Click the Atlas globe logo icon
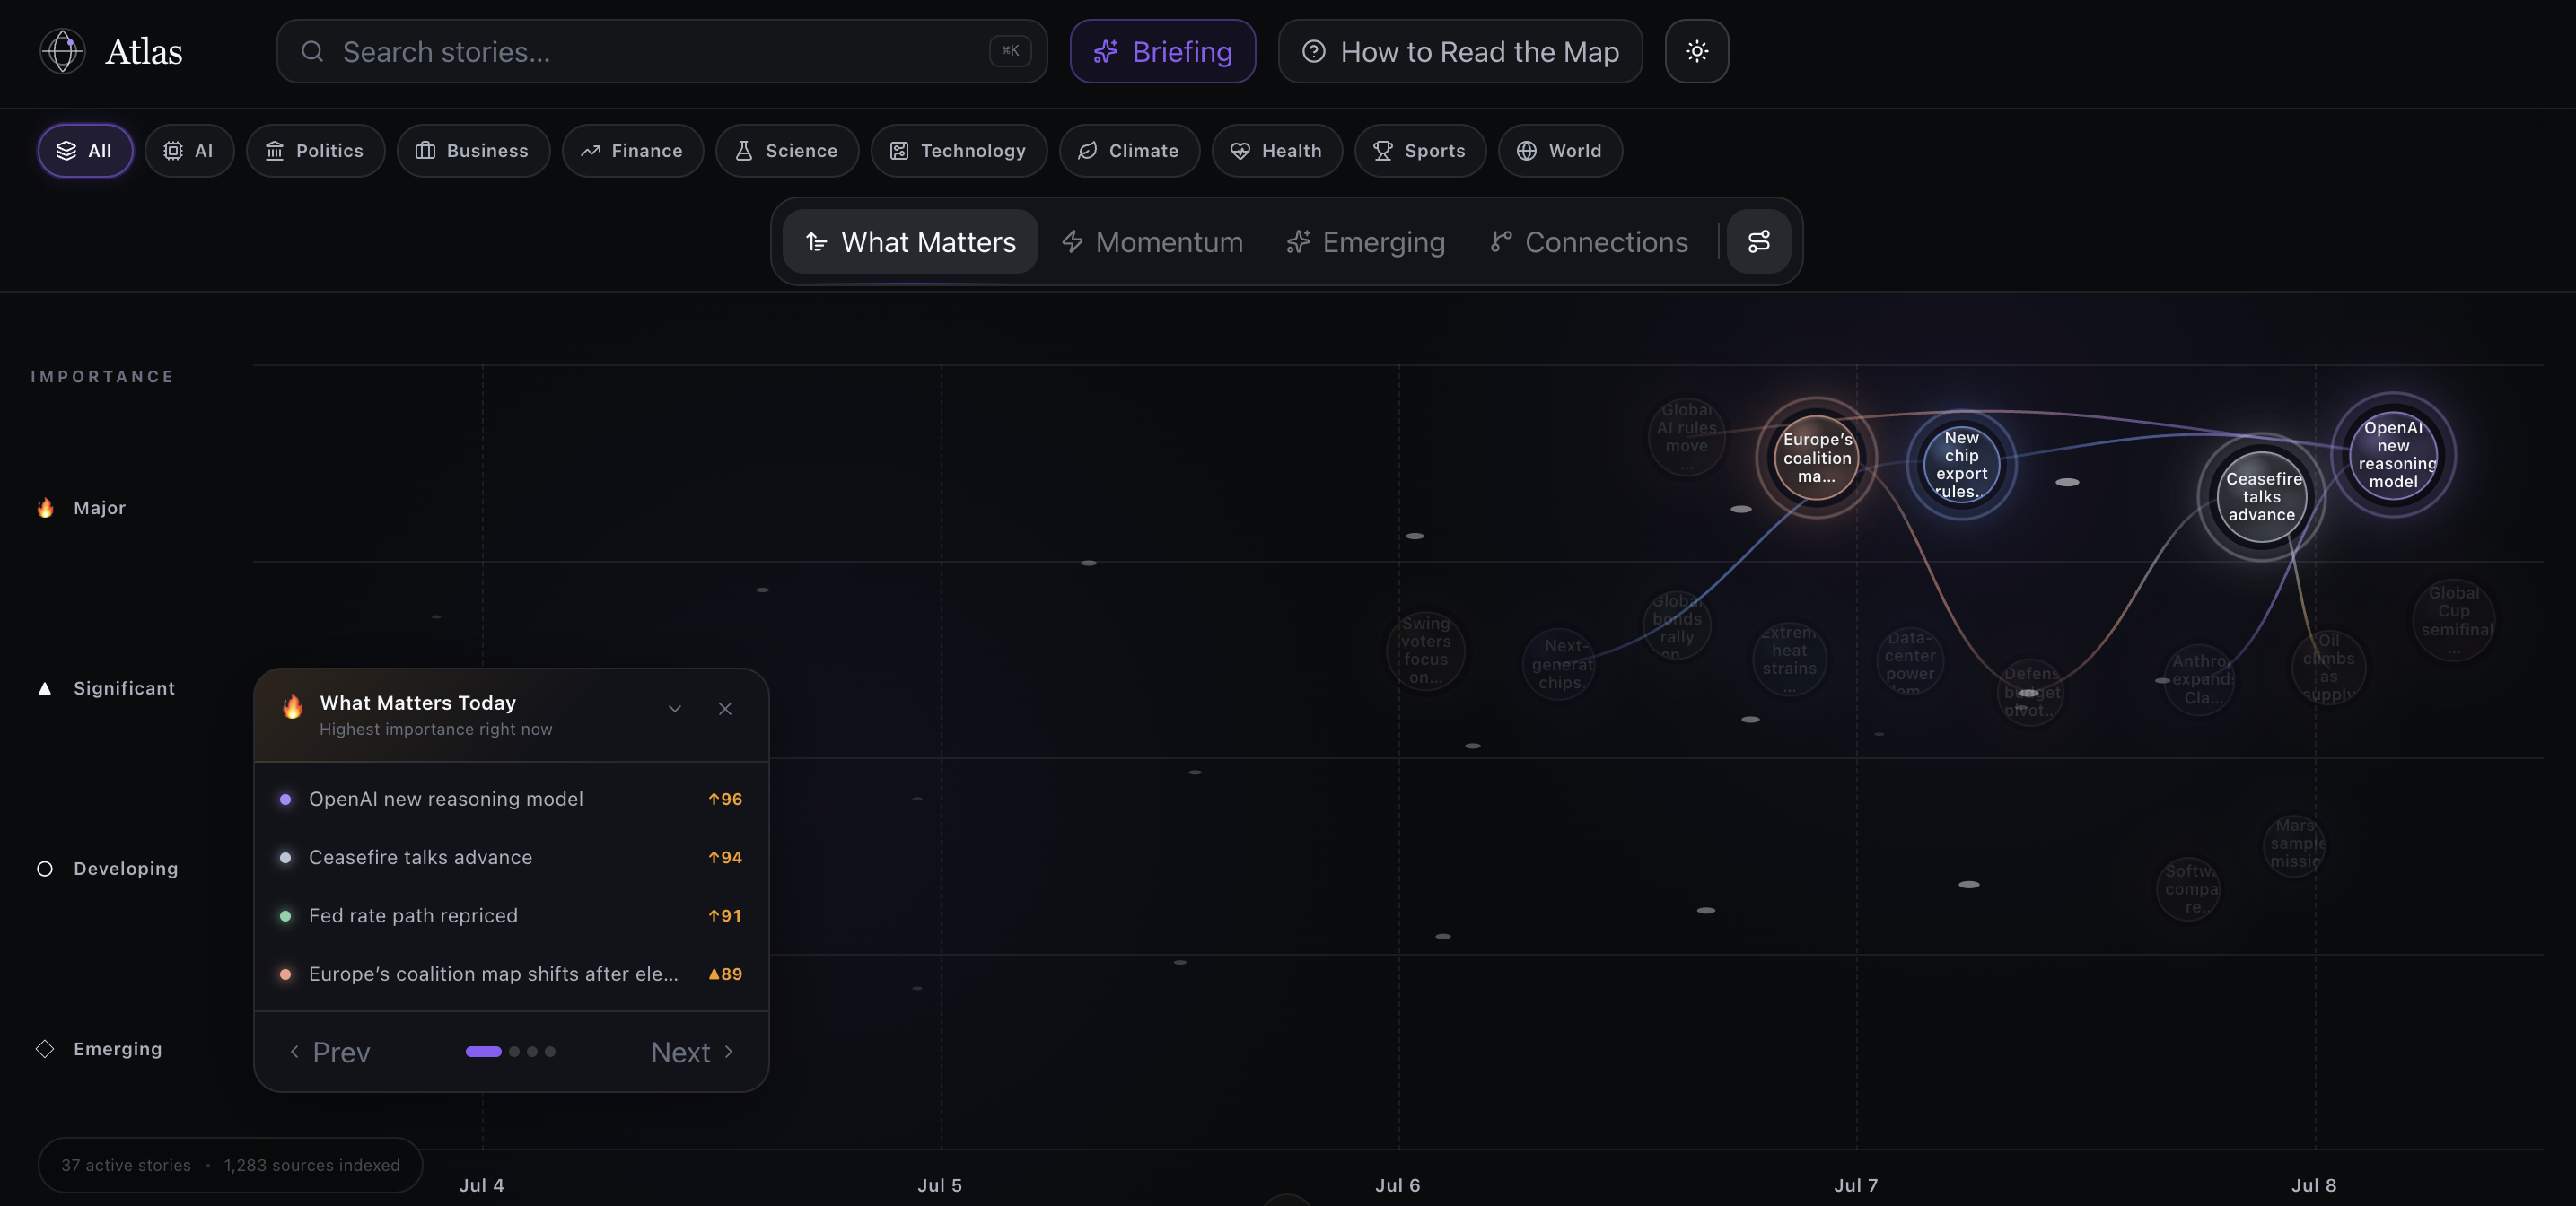The image size is (2576, 1206). (x=62, y=51)
